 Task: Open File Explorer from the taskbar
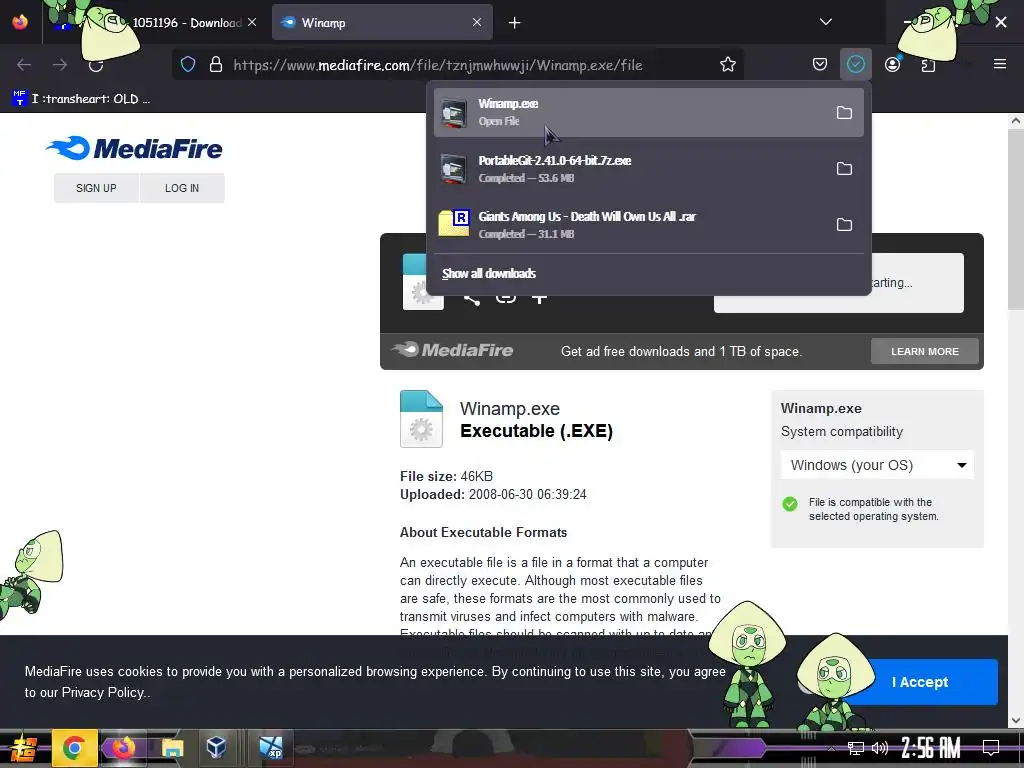(172, 748)
